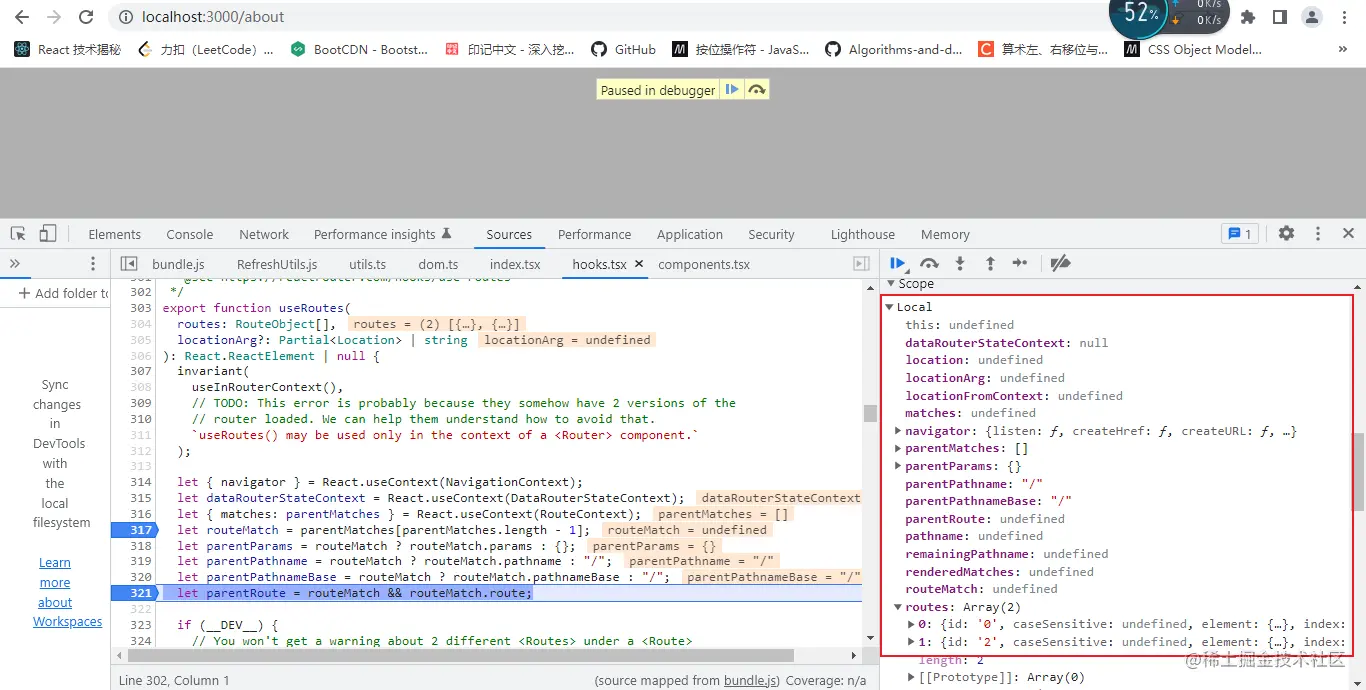Show the navigator sidebar via double-chevron icon
Screen dimensions: 1366x690
tap(14, 264)
